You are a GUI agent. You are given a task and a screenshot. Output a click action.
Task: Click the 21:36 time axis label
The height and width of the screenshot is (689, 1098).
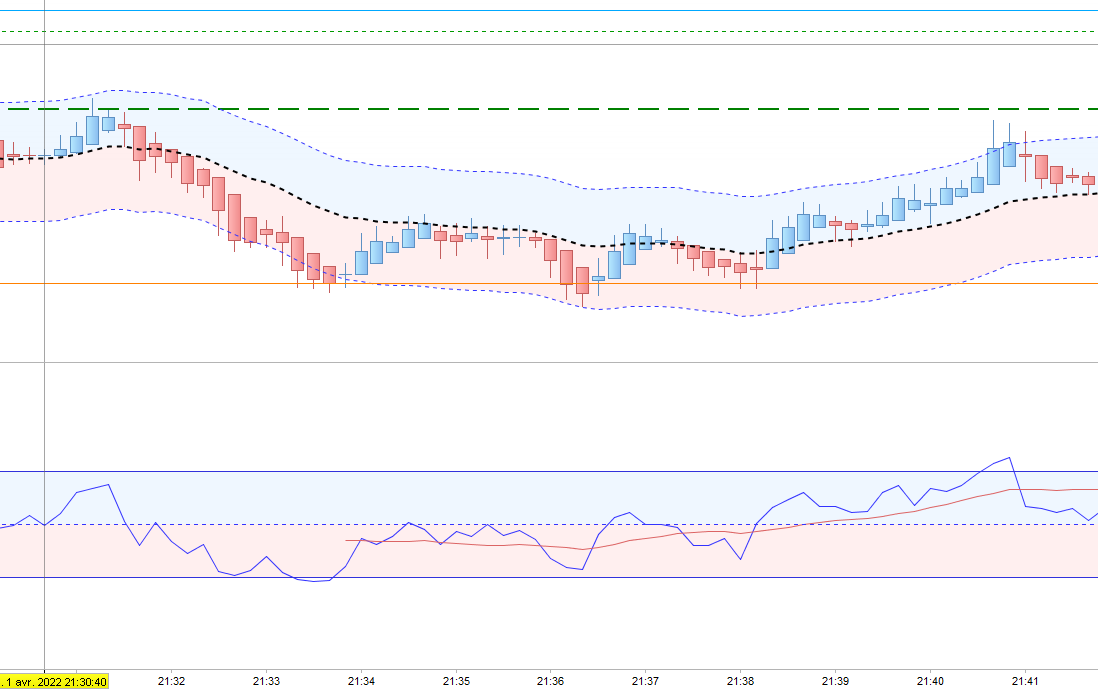[x=550, y=681]
